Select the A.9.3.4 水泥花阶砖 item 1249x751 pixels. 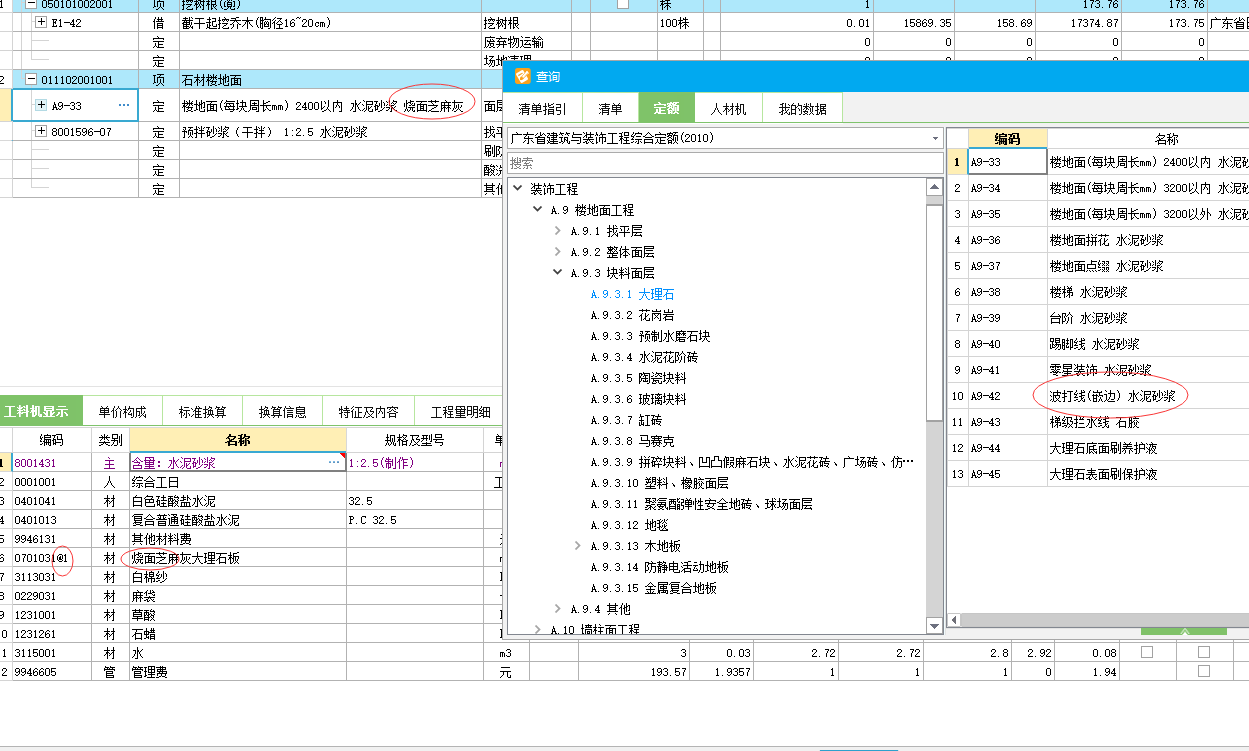[x=644, y=357]
